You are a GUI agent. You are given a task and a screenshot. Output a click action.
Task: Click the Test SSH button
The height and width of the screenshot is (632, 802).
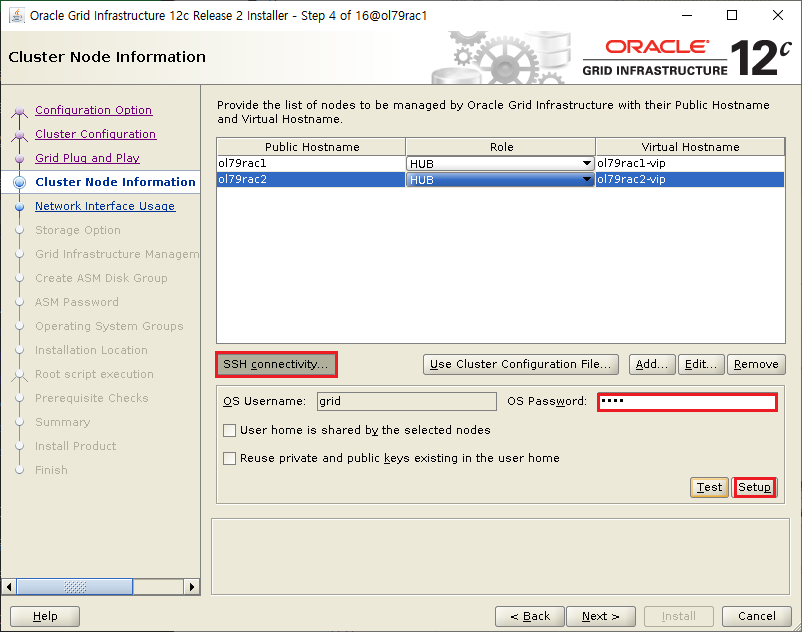(x=709, y=487)
